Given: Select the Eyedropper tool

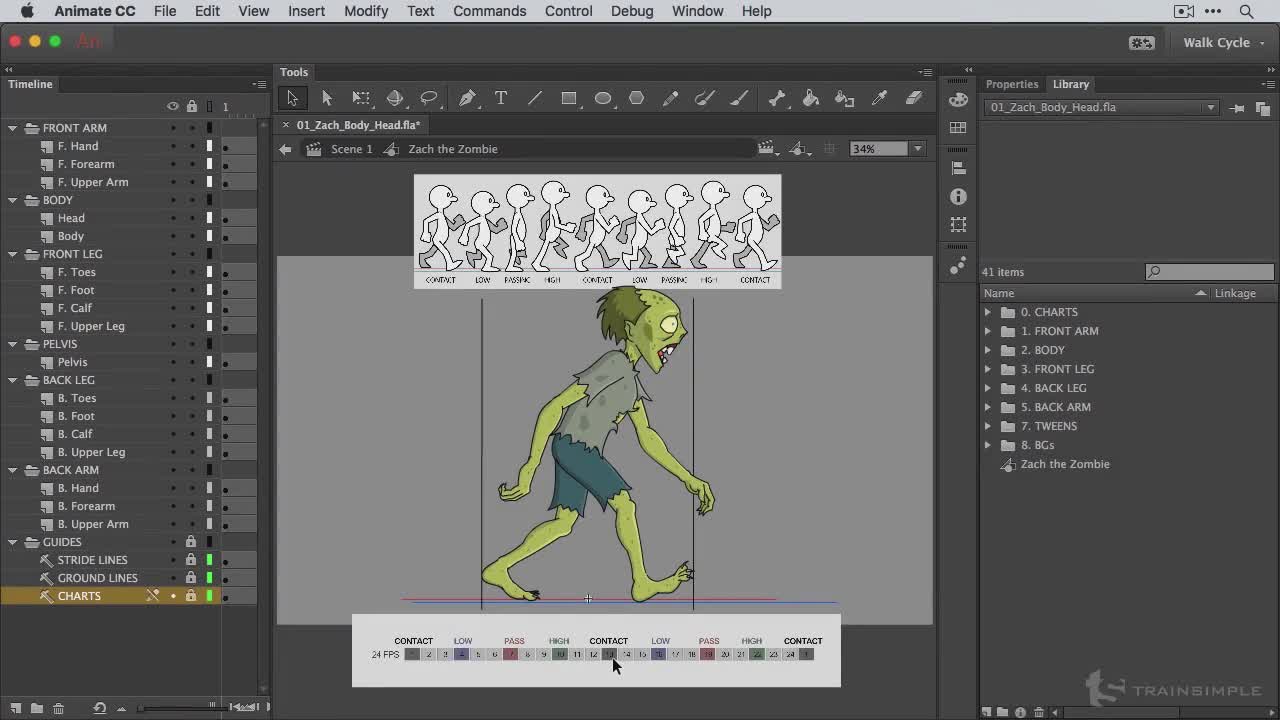Looking at the screenshot, I should click(x=879, y=98).
